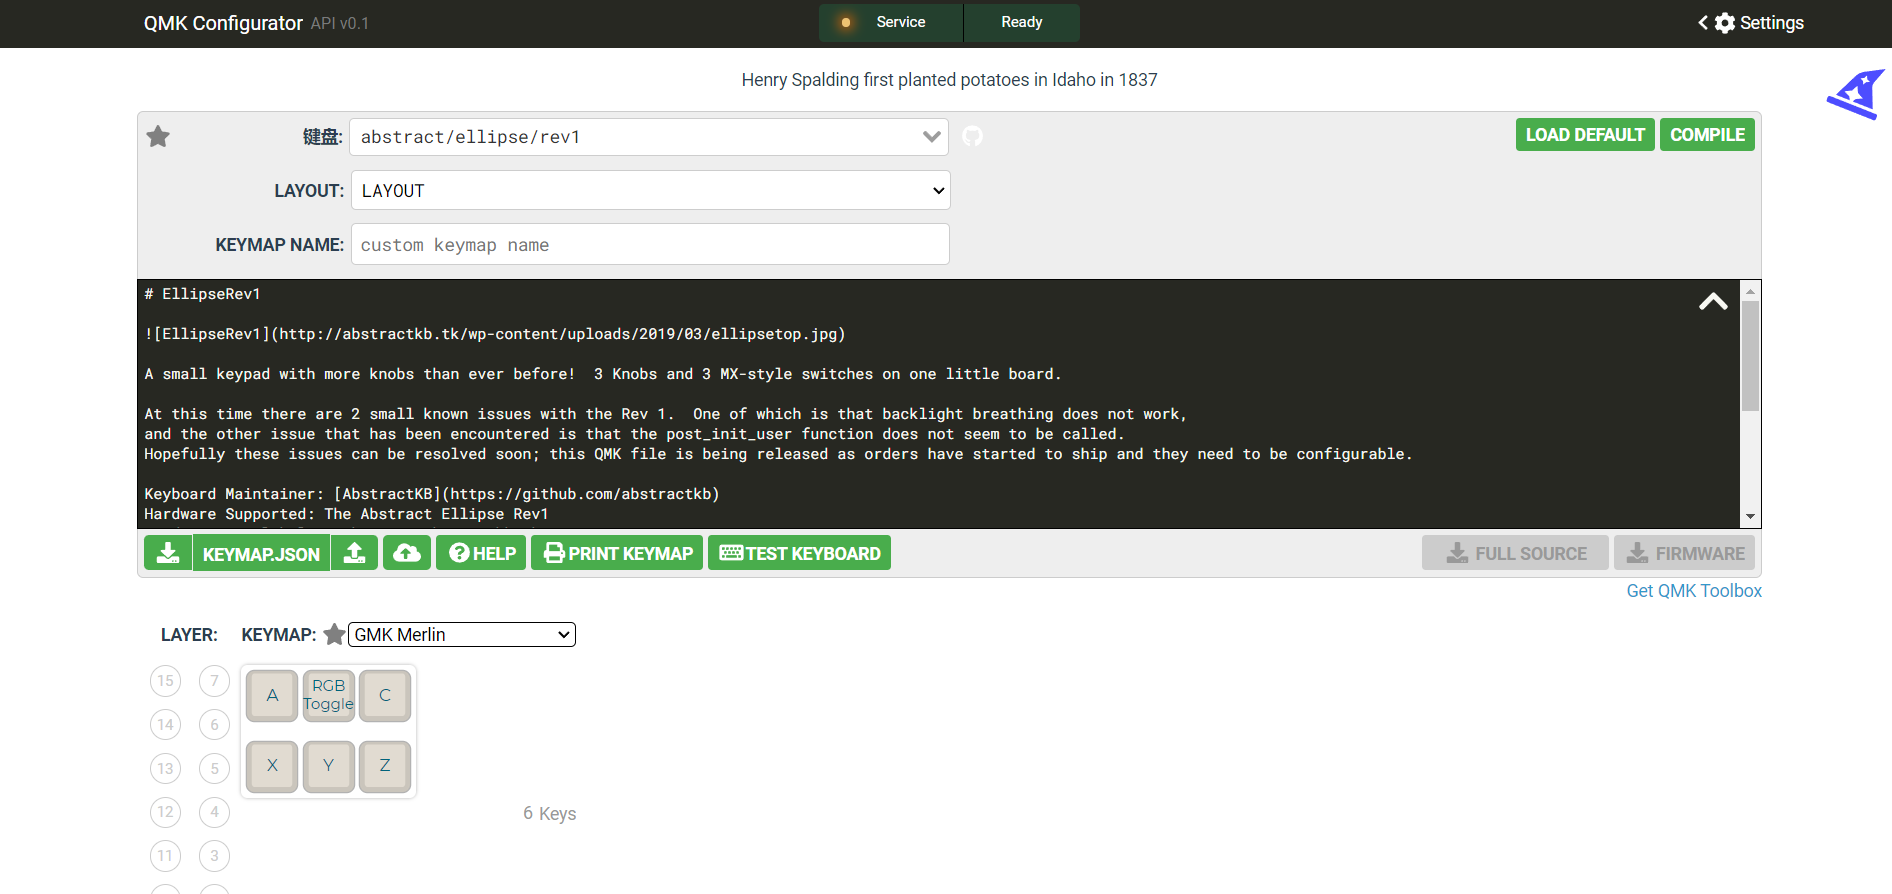
Task: Select layer 15
Action: [x=166, y=681]
